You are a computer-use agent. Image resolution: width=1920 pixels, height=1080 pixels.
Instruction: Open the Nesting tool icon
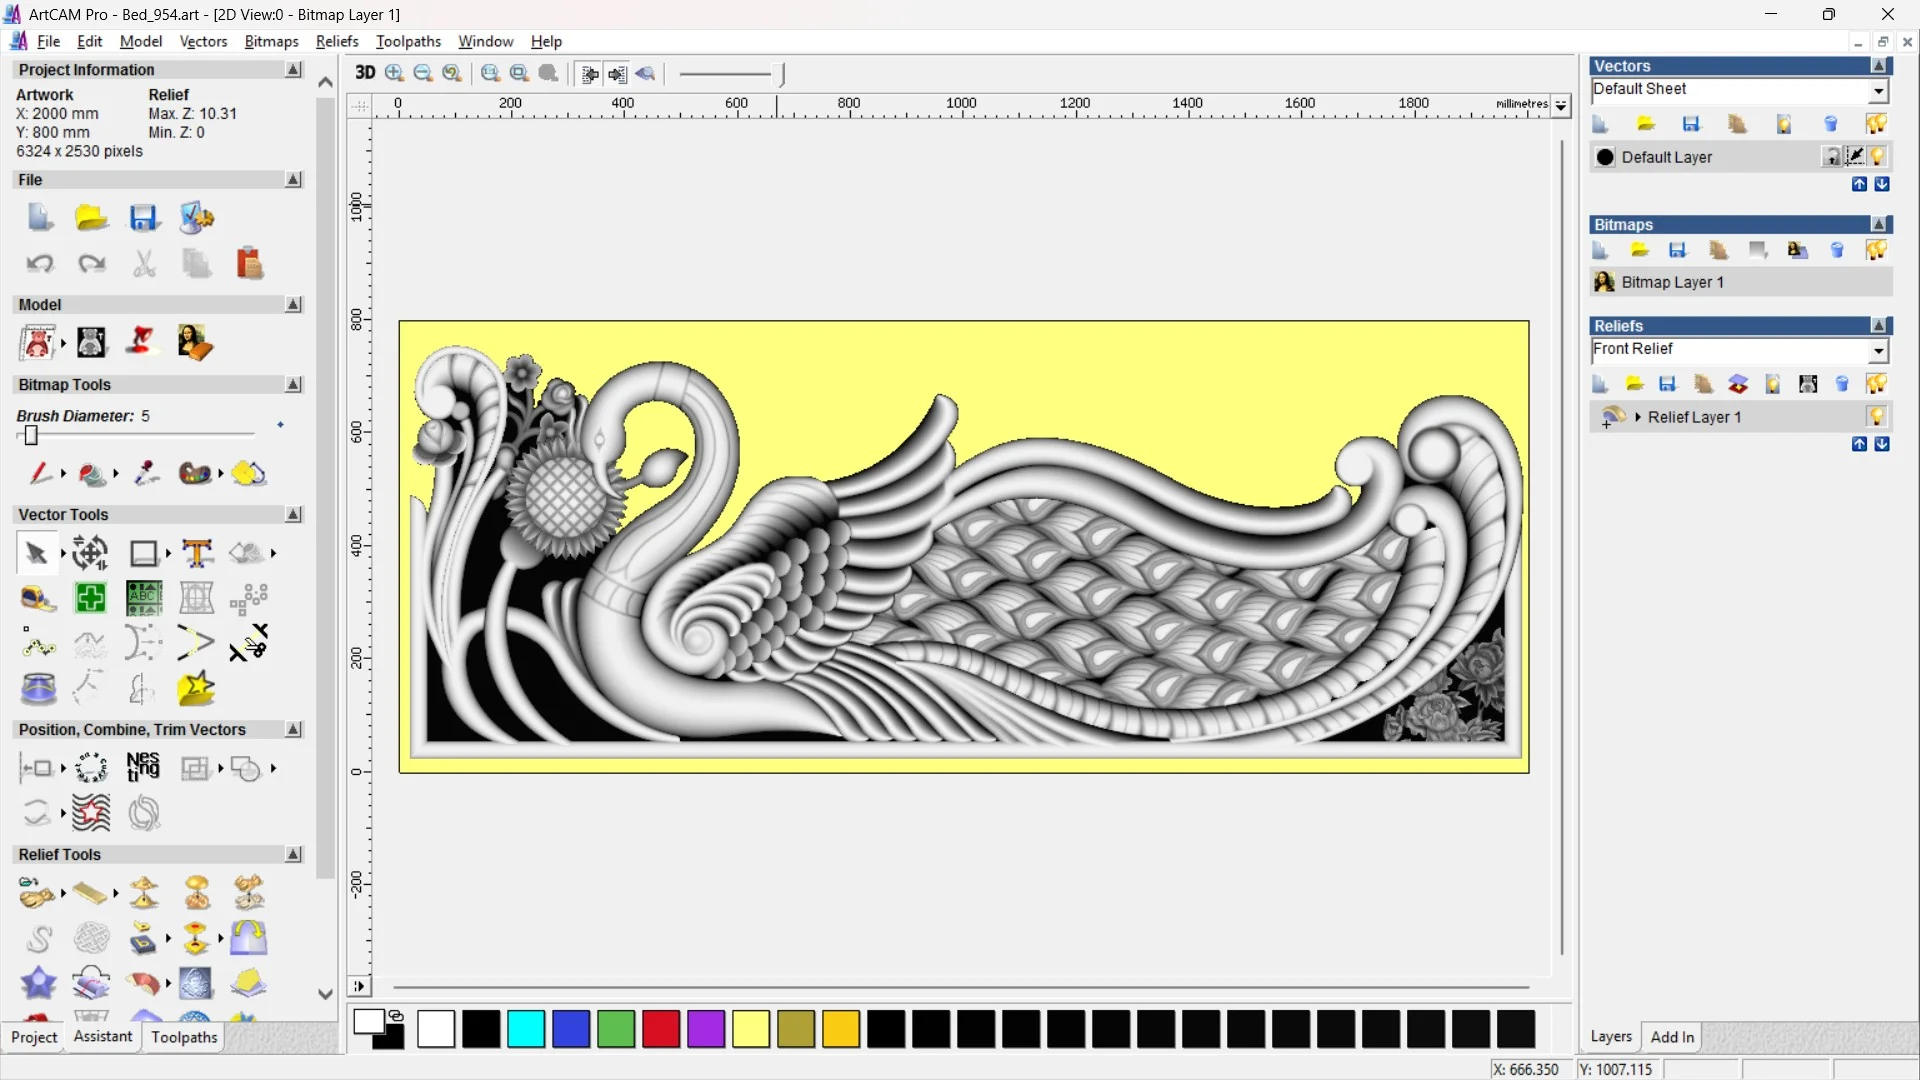tap(143, 768)
